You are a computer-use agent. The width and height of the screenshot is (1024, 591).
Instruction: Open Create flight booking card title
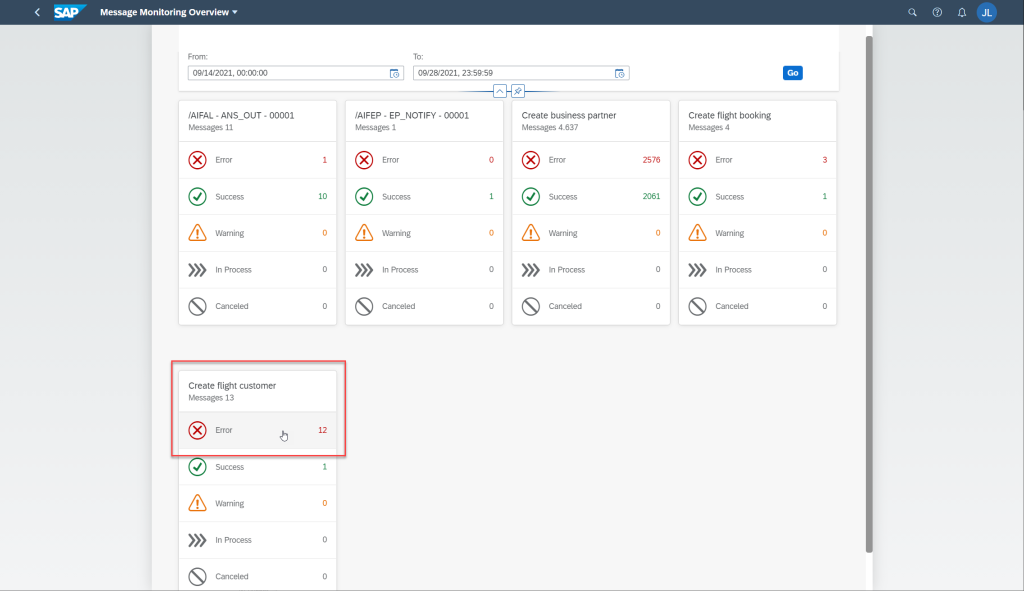point(729,115)
